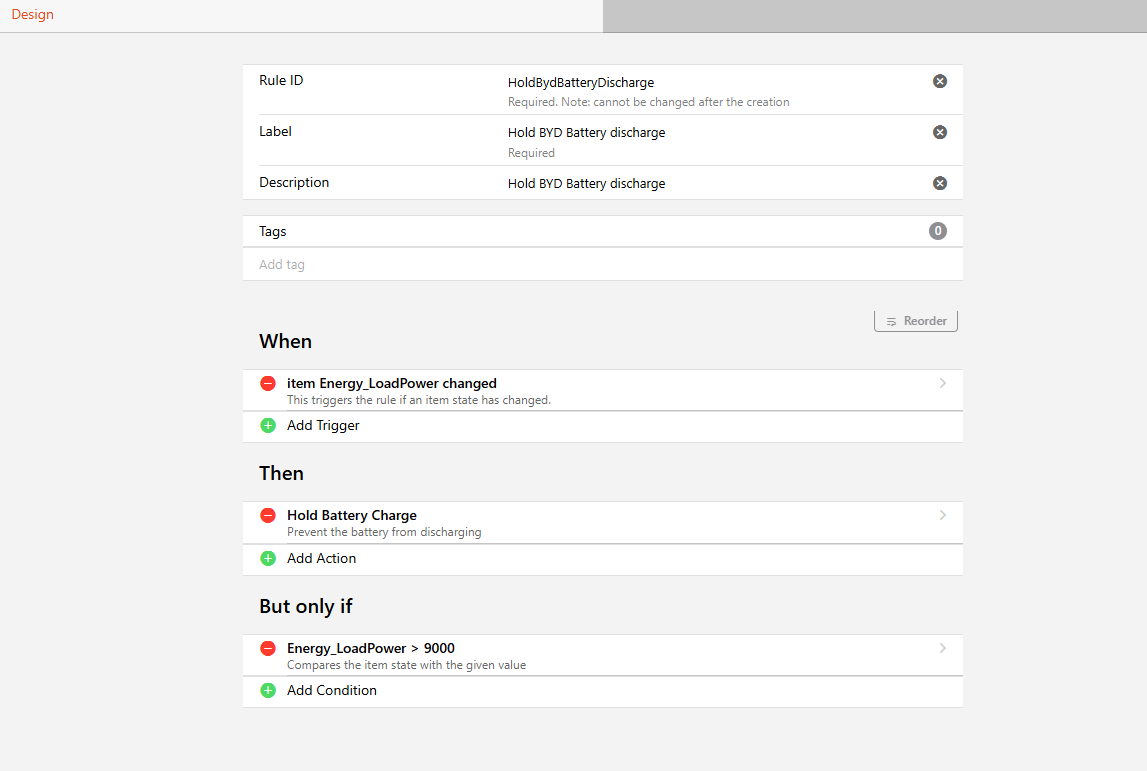This screenshot has width=1147, height=771.
Task: Expand the Hold Battery Charge action chevron
Action: click(x=942, y=515)
